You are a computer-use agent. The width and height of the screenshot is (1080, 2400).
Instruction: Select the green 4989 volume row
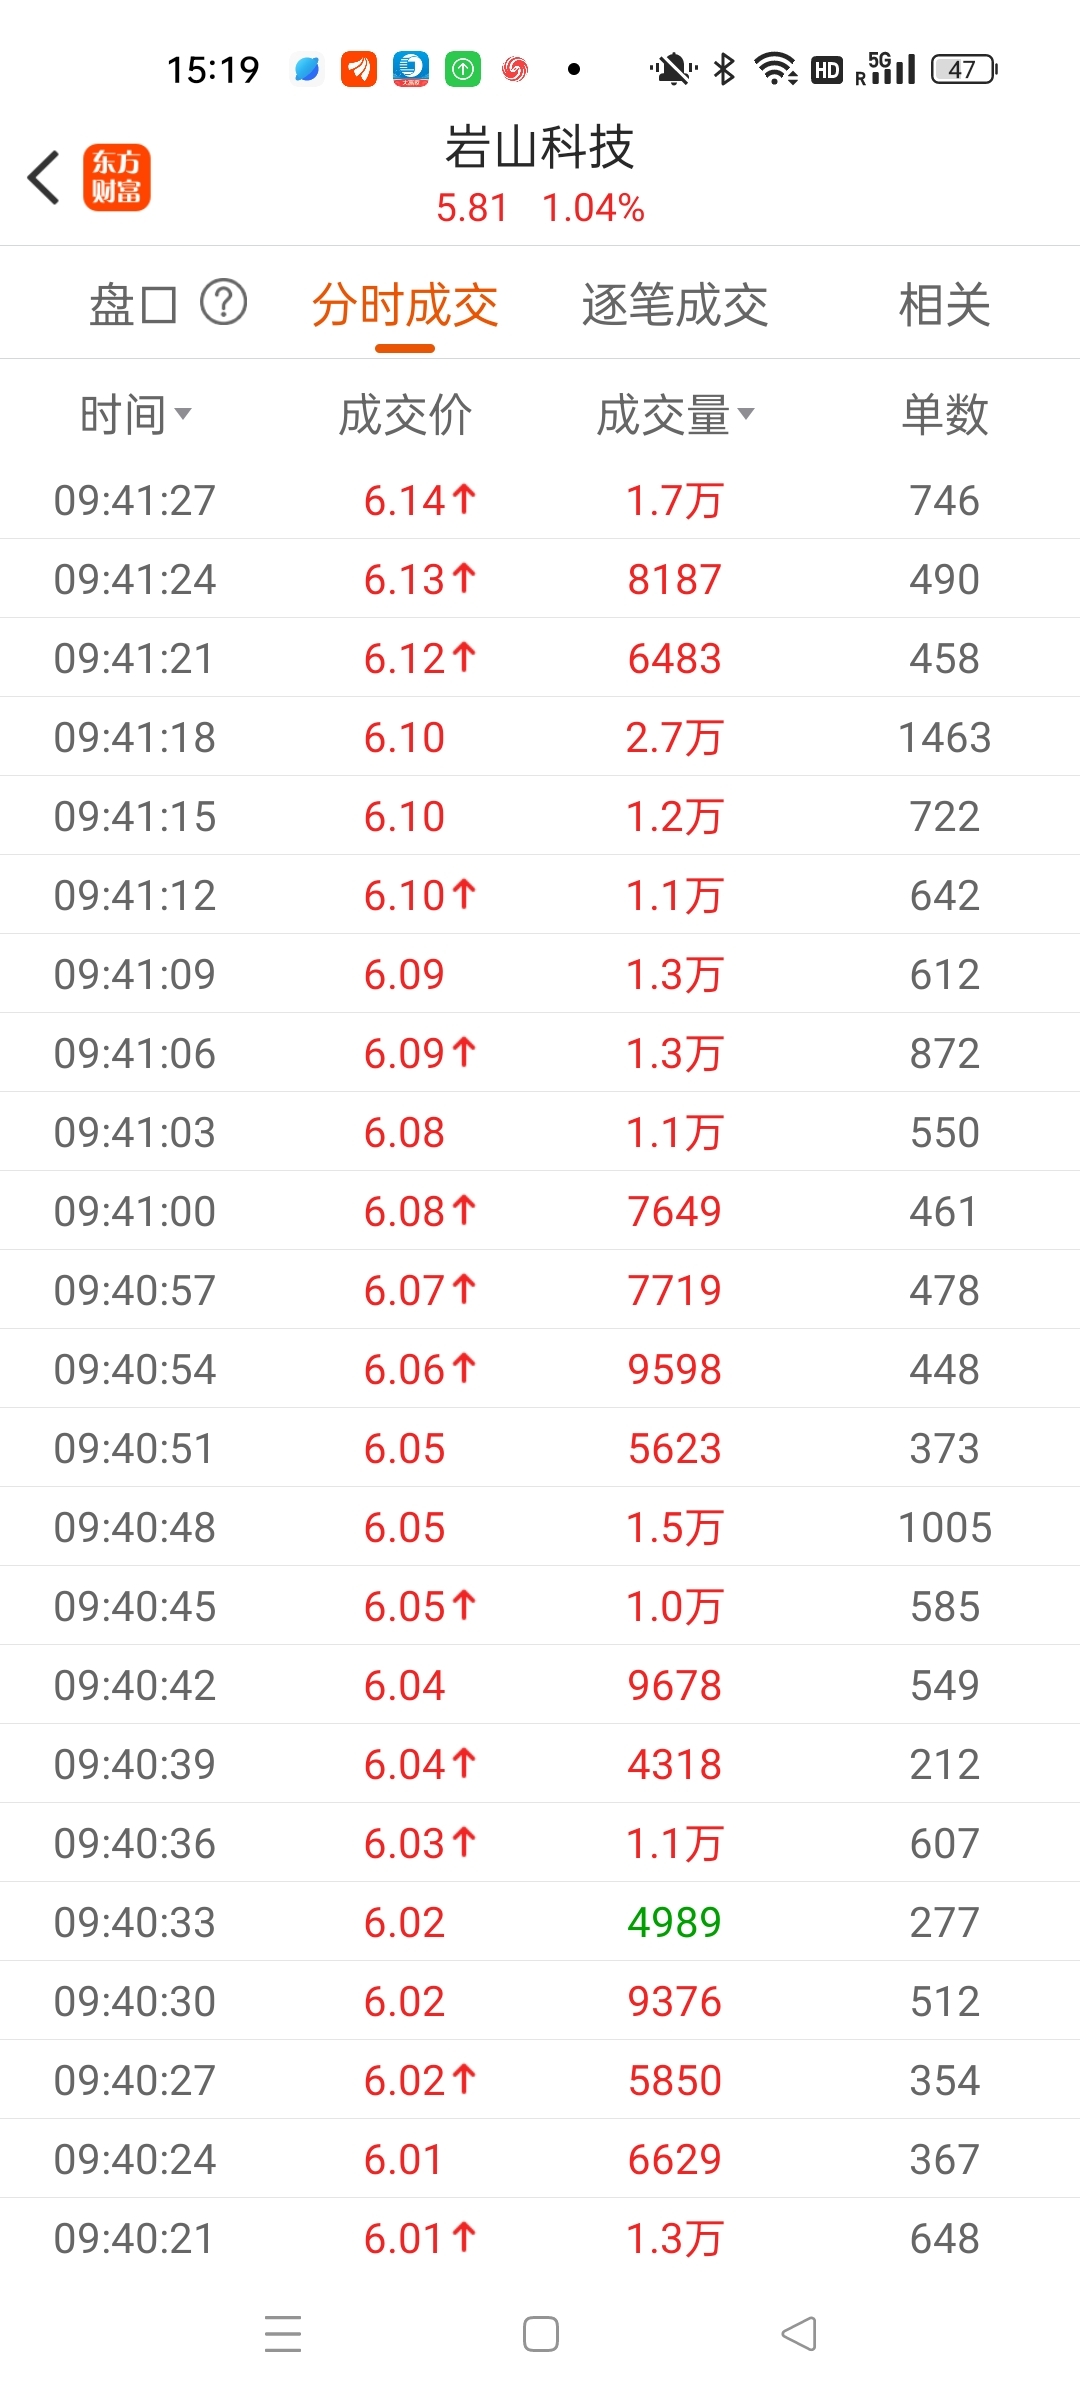tap(540, 1922)
